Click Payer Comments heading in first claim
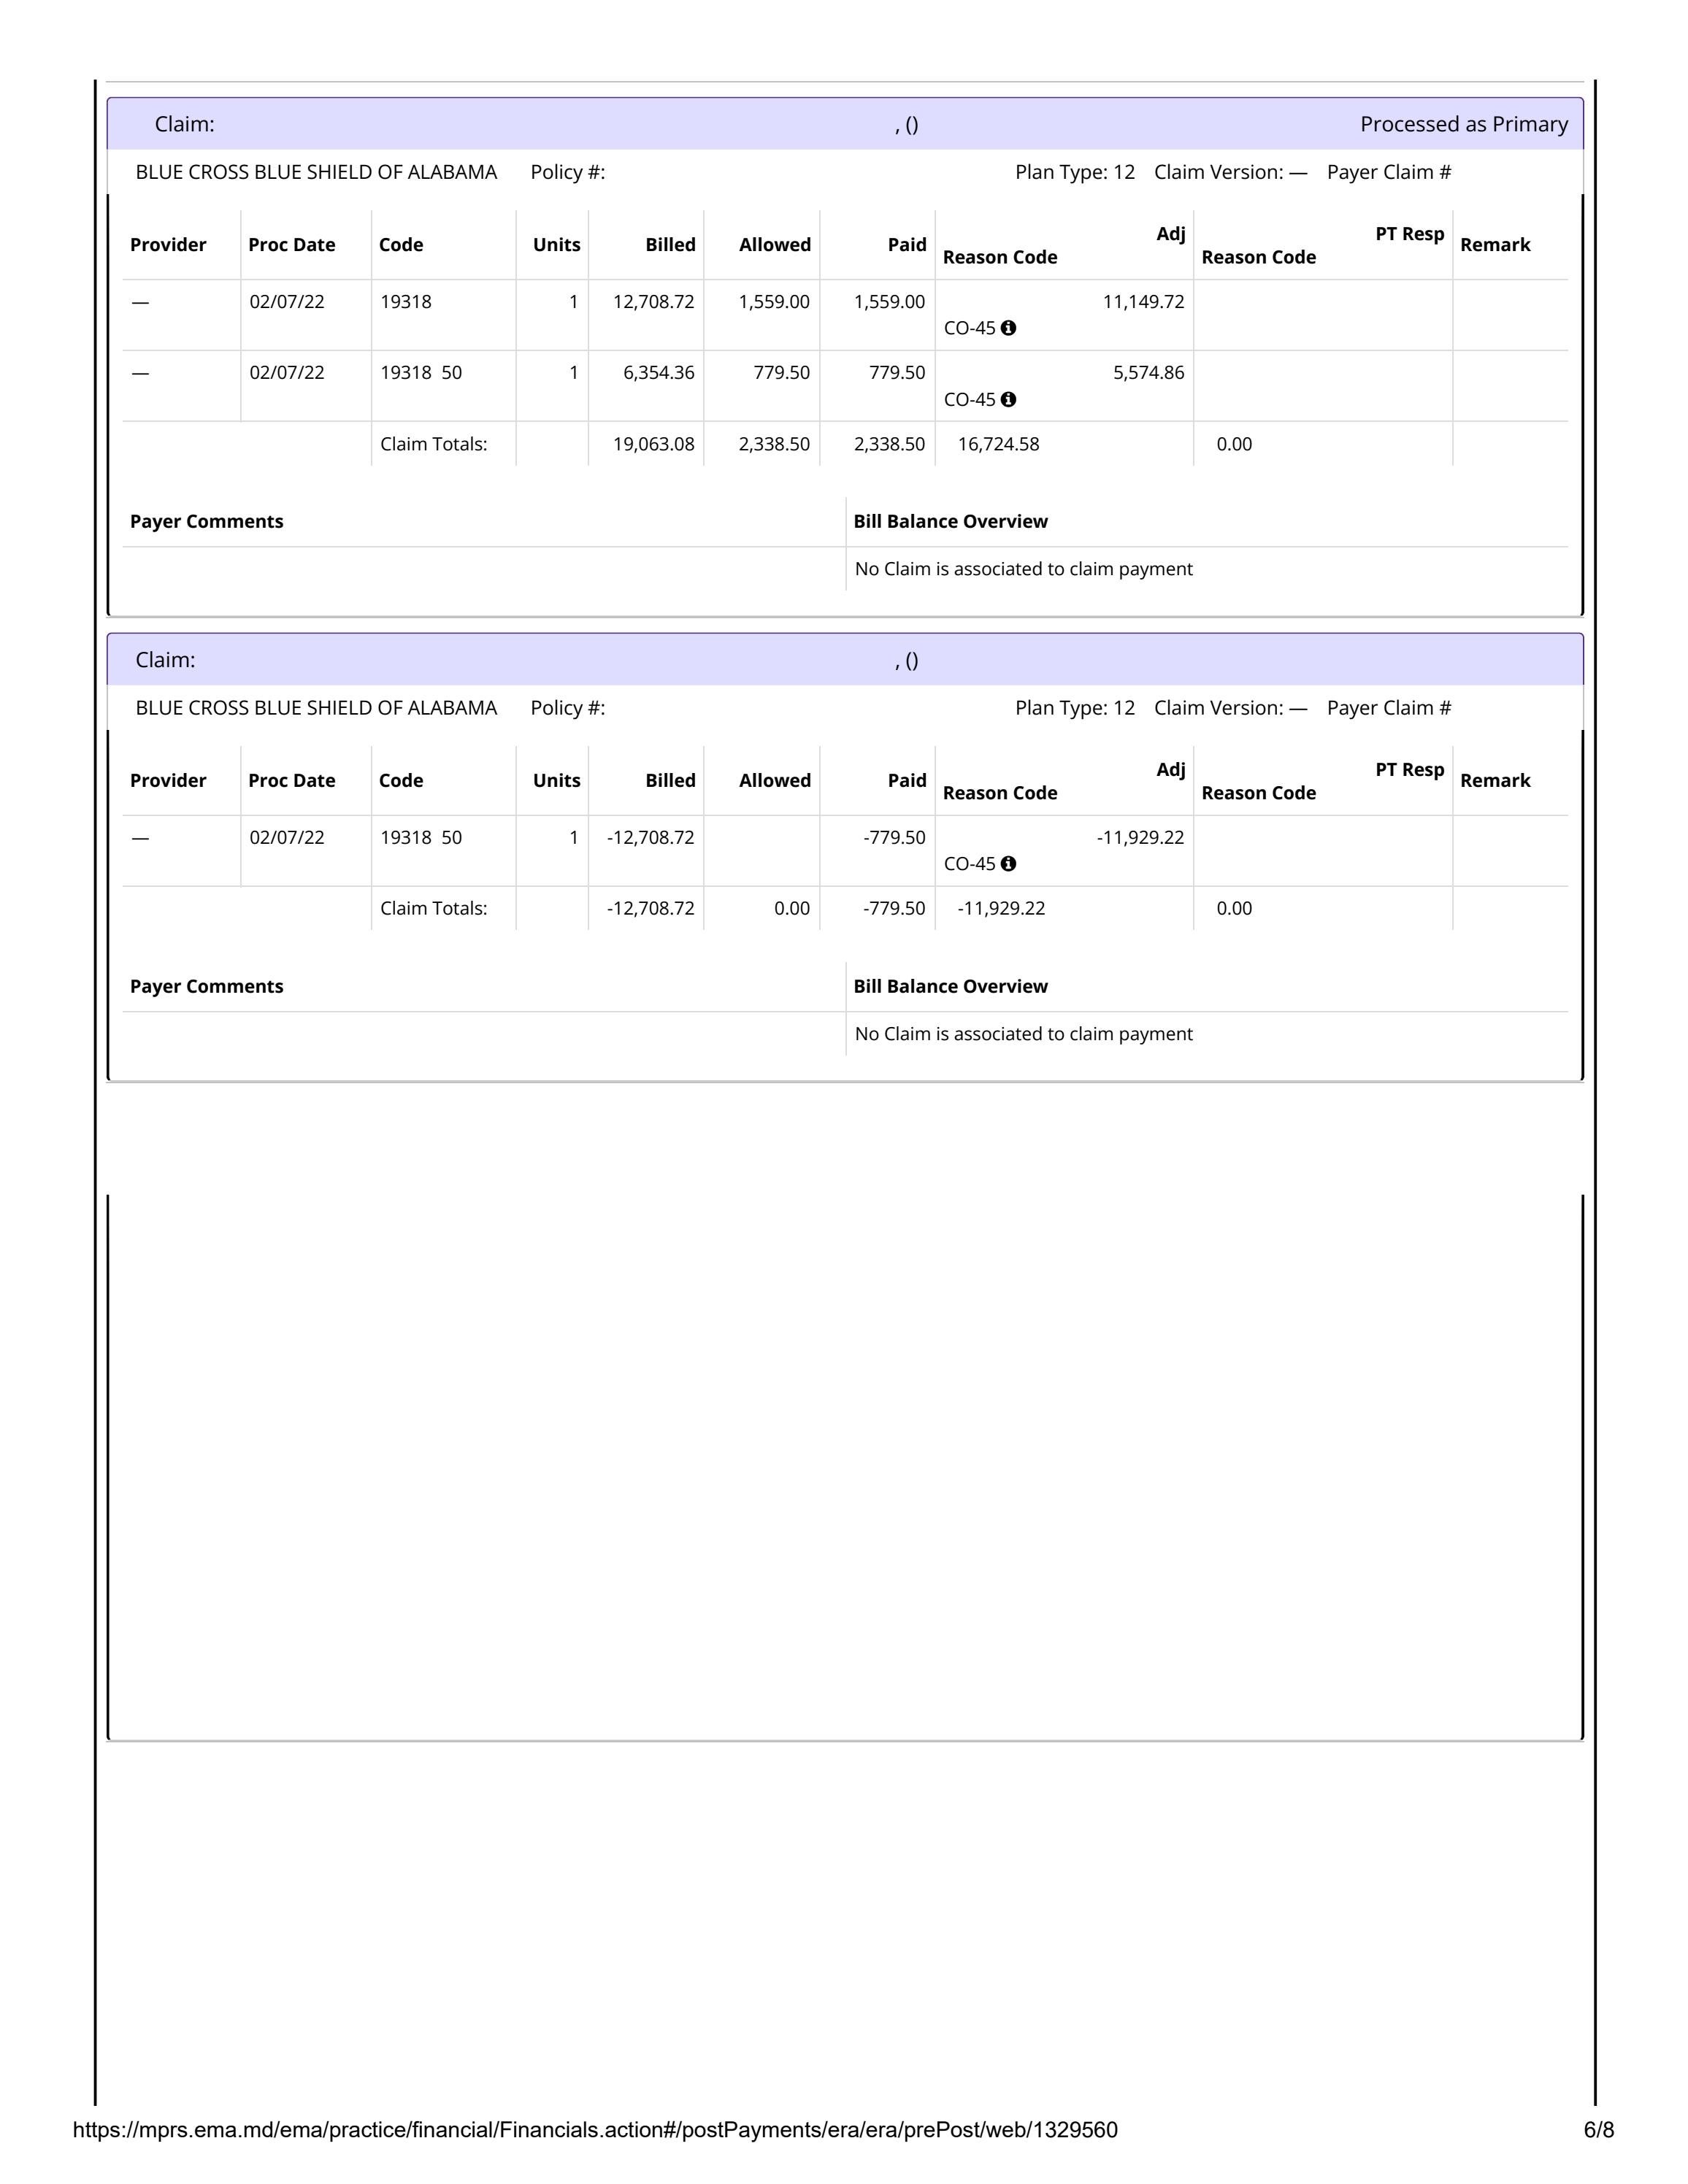Screen dimensions: 1688x2184 207,521
